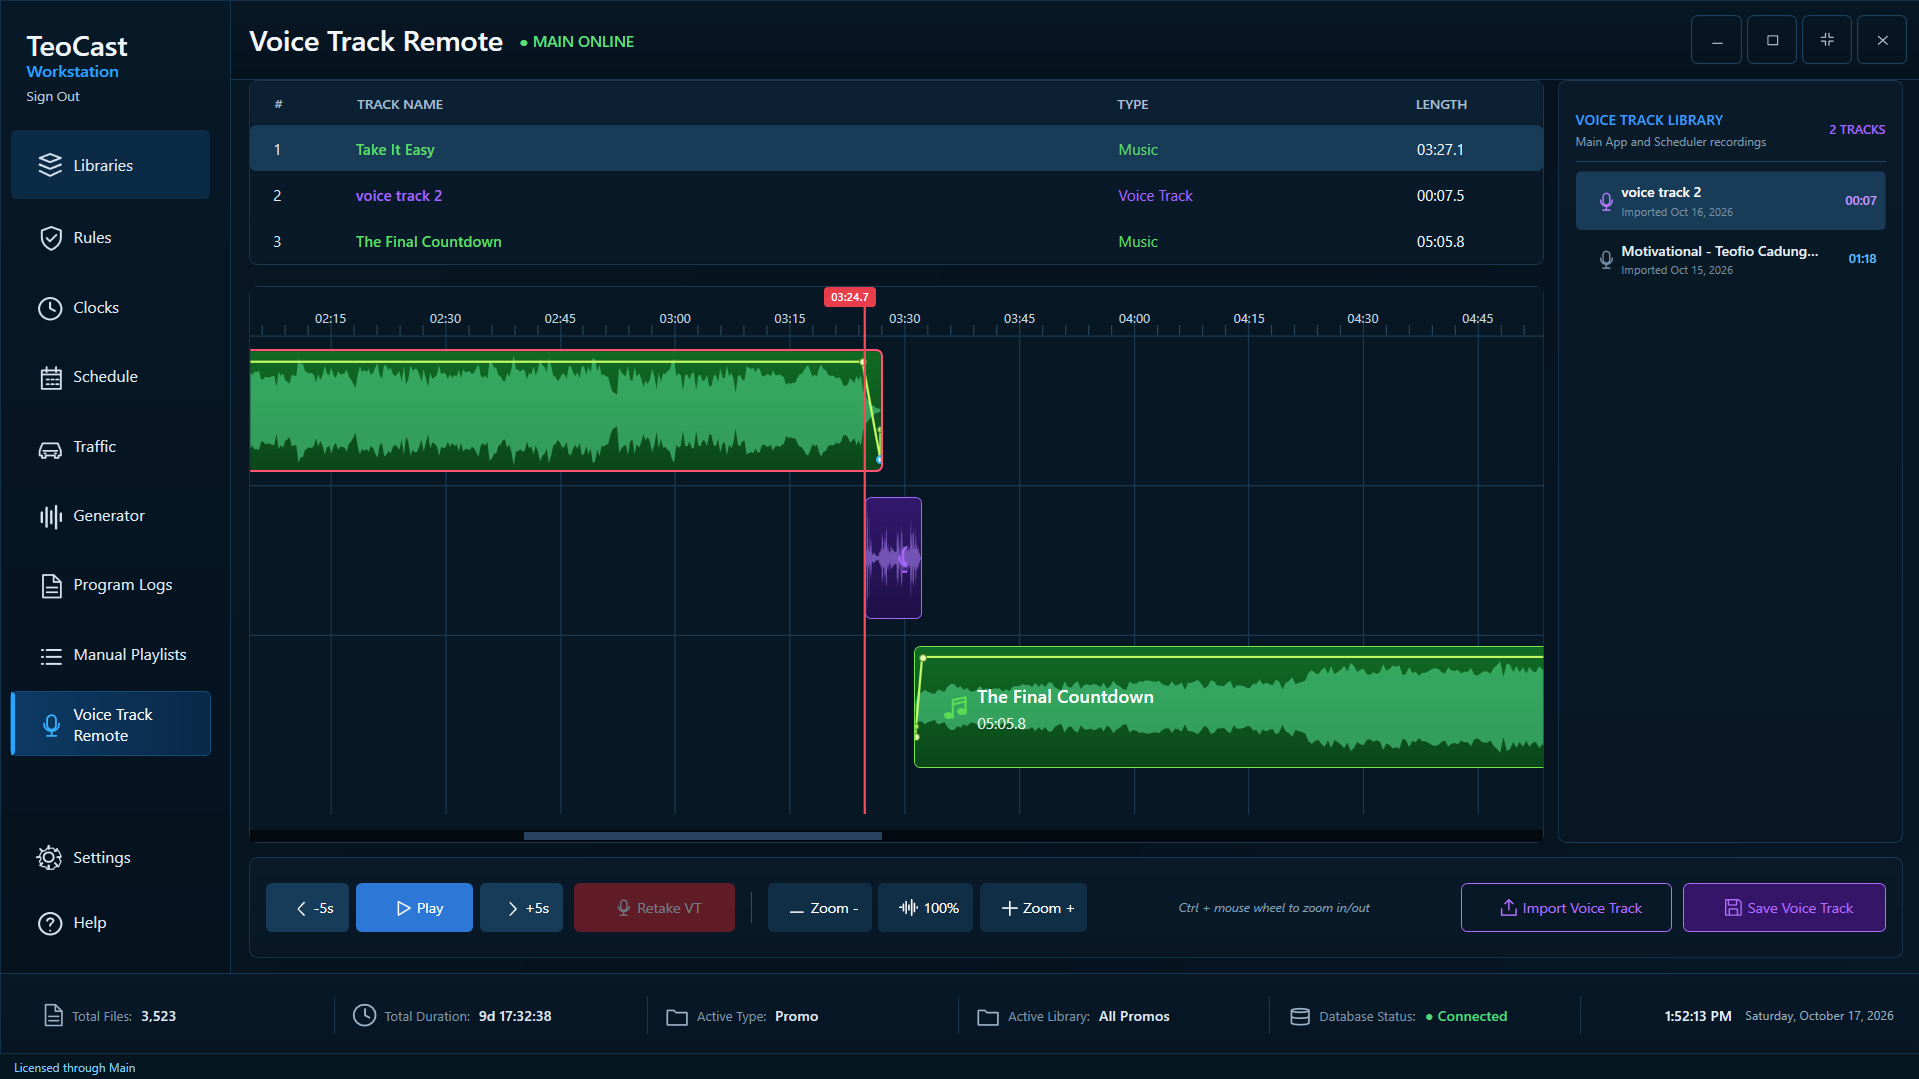Viewport: 1919px width, 1079px height.
Task: Click the compress window icon in title bar
Action: pyautogui.click(x=1827, y=40)
